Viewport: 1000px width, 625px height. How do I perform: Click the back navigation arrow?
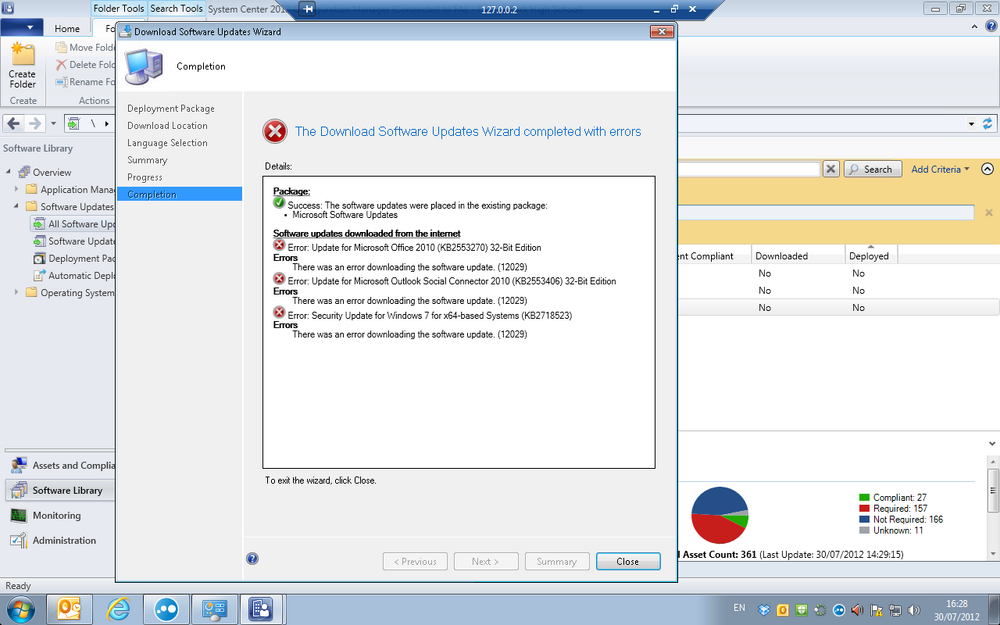pos(14,123)
